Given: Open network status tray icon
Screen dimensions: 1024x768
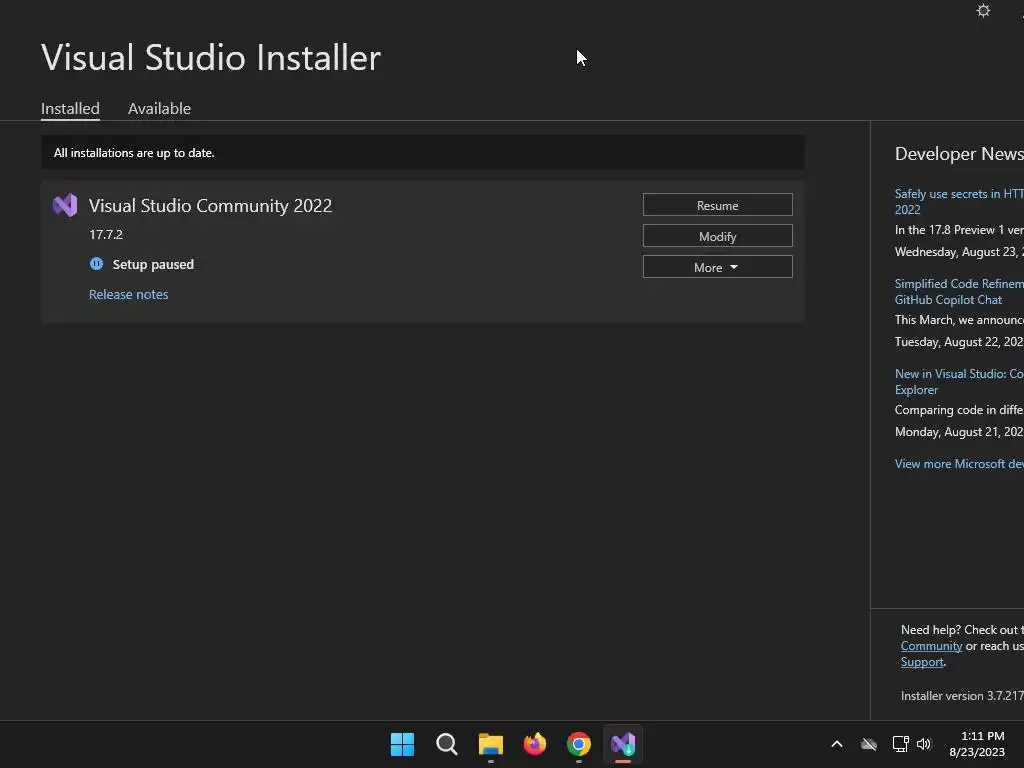Looking at the screenshot, I should pos(900,744).
